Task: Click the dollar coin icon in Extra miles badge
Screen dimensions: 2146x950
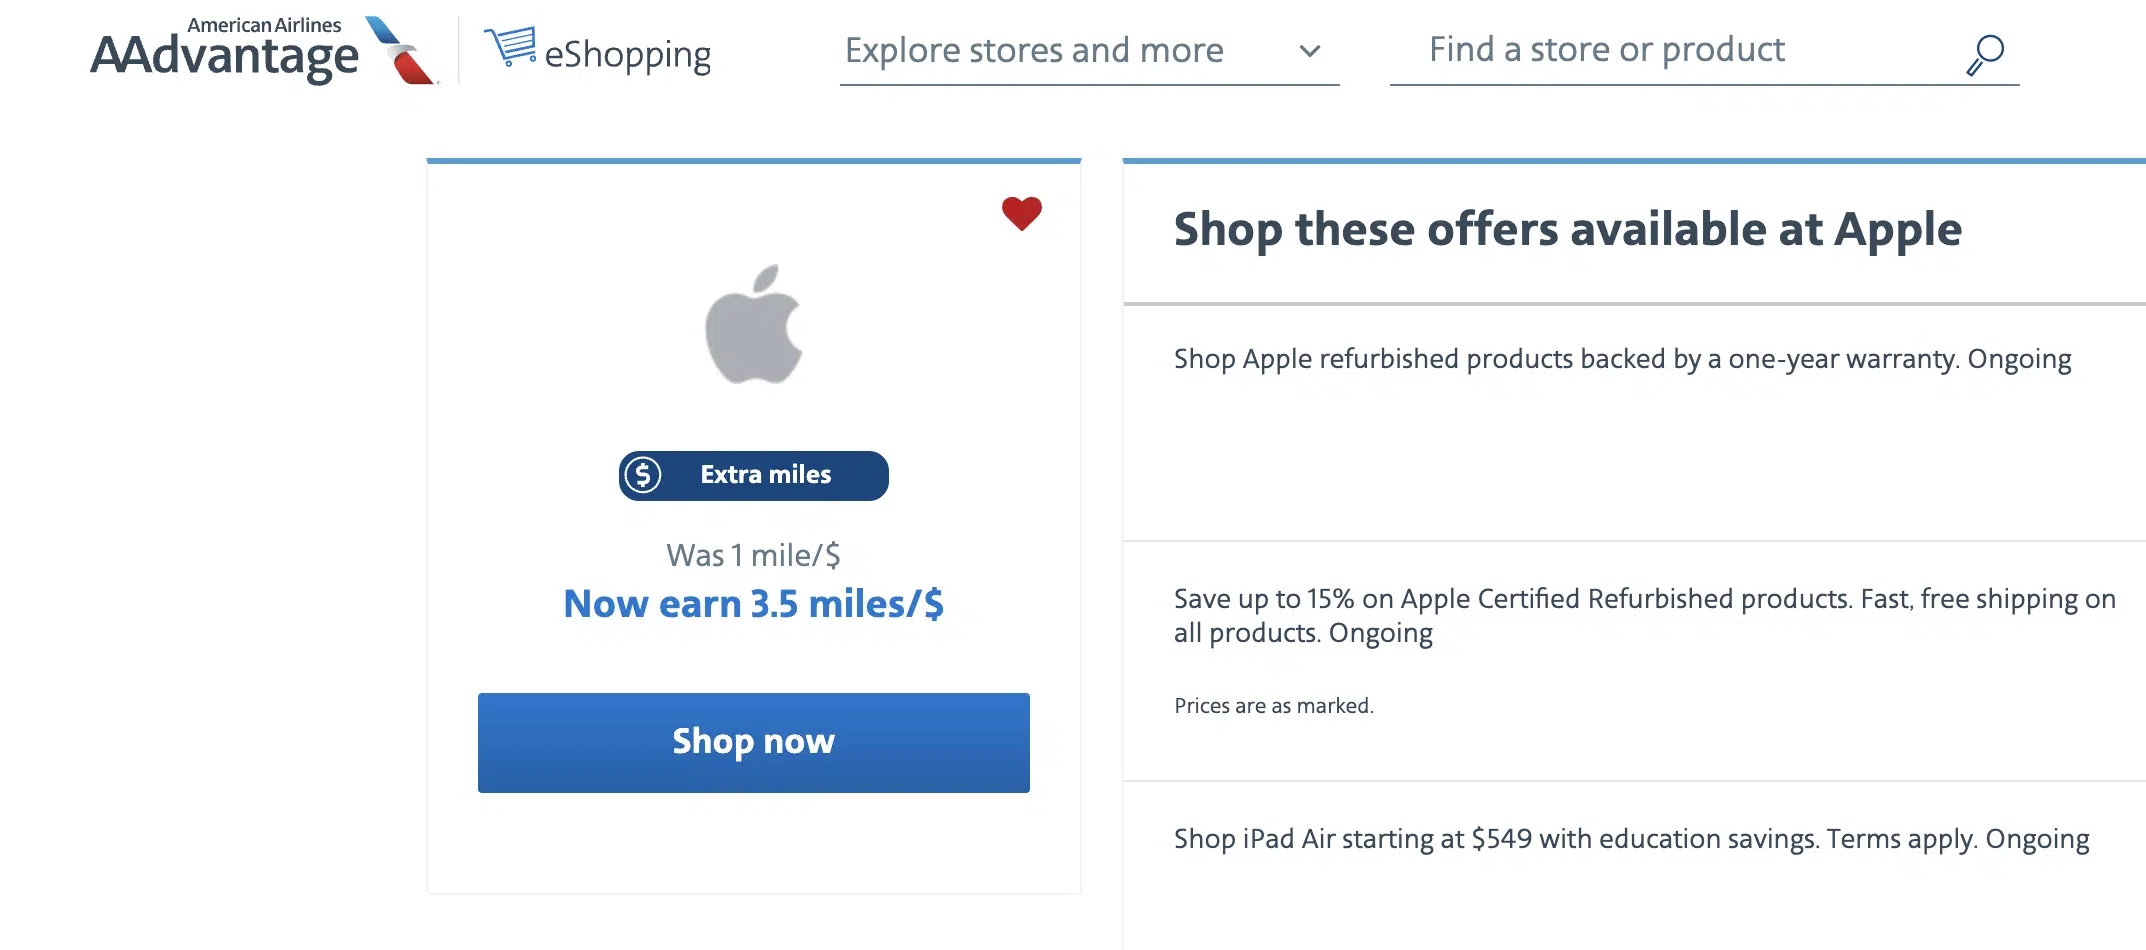Action: click(643, 475)
